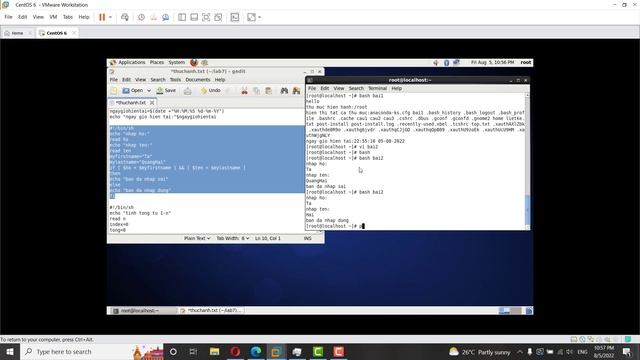640x360 pixels.
Task: Click the Paste icon in gedit toolbar
Action: tap(269, 91)
